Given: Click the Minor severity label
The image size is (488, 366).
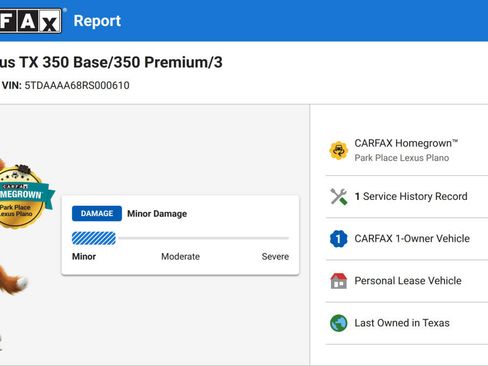Looking at the screenshot, I should pyautogui.click(x=84, y=257).
